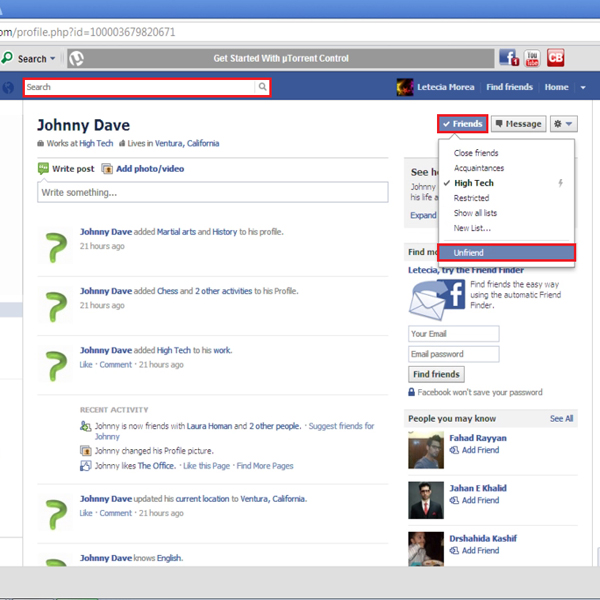This screenshot has width=600, height=600.
Task: Open Laura Homan's profile link
Action: click(x=209, y=426)
